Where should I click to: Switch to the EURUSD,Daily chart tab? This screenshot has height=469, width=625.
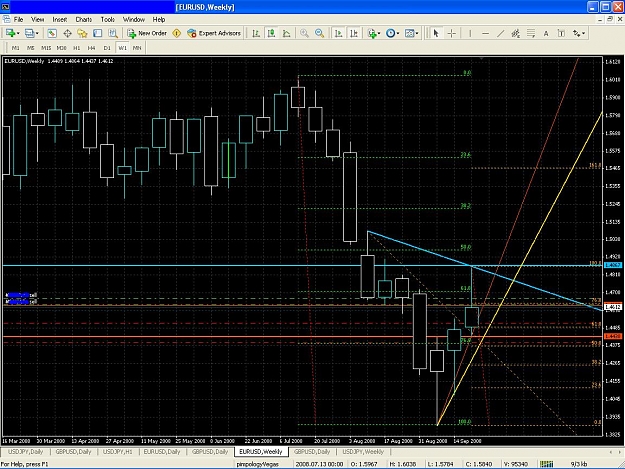click(162, 451)
